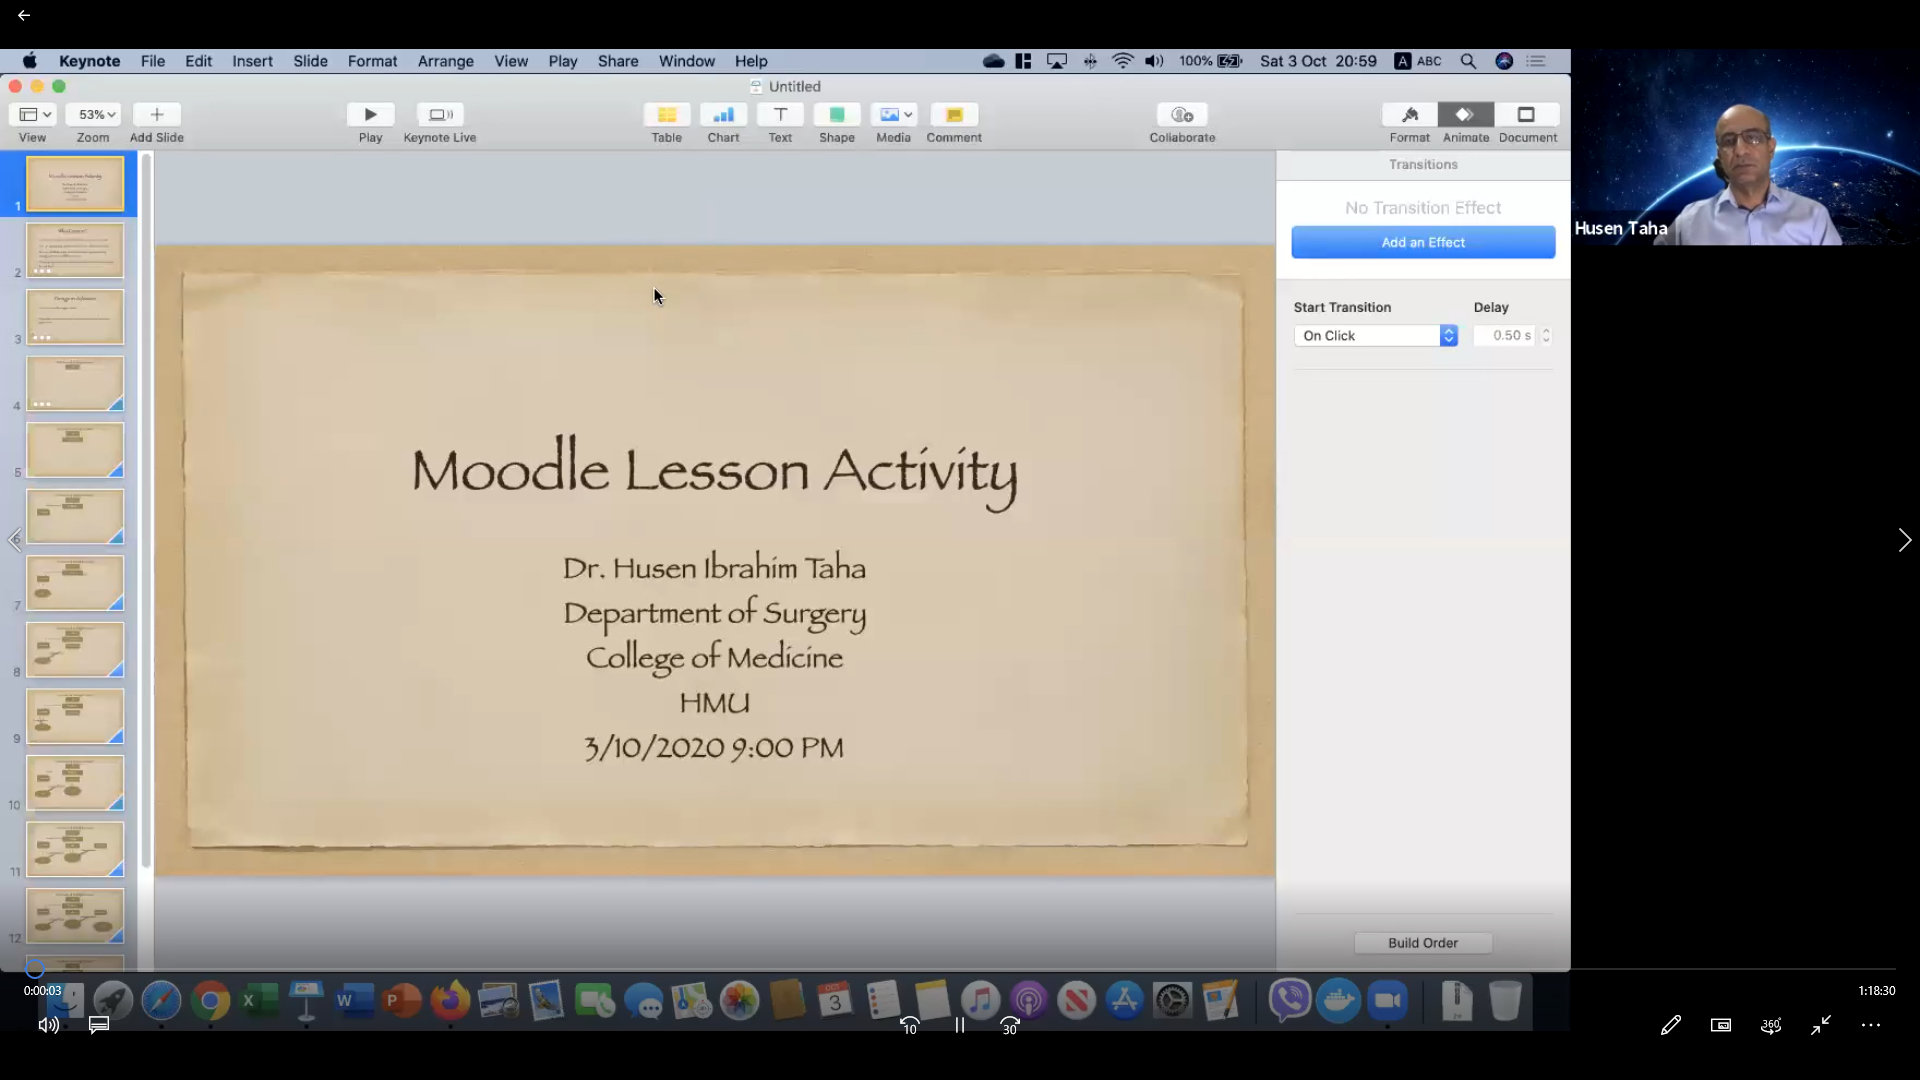This screenshot has width=1920, height=1080.
Task: Click the video player back arrow
Action: pyautogui.click(x=24, y=15)
